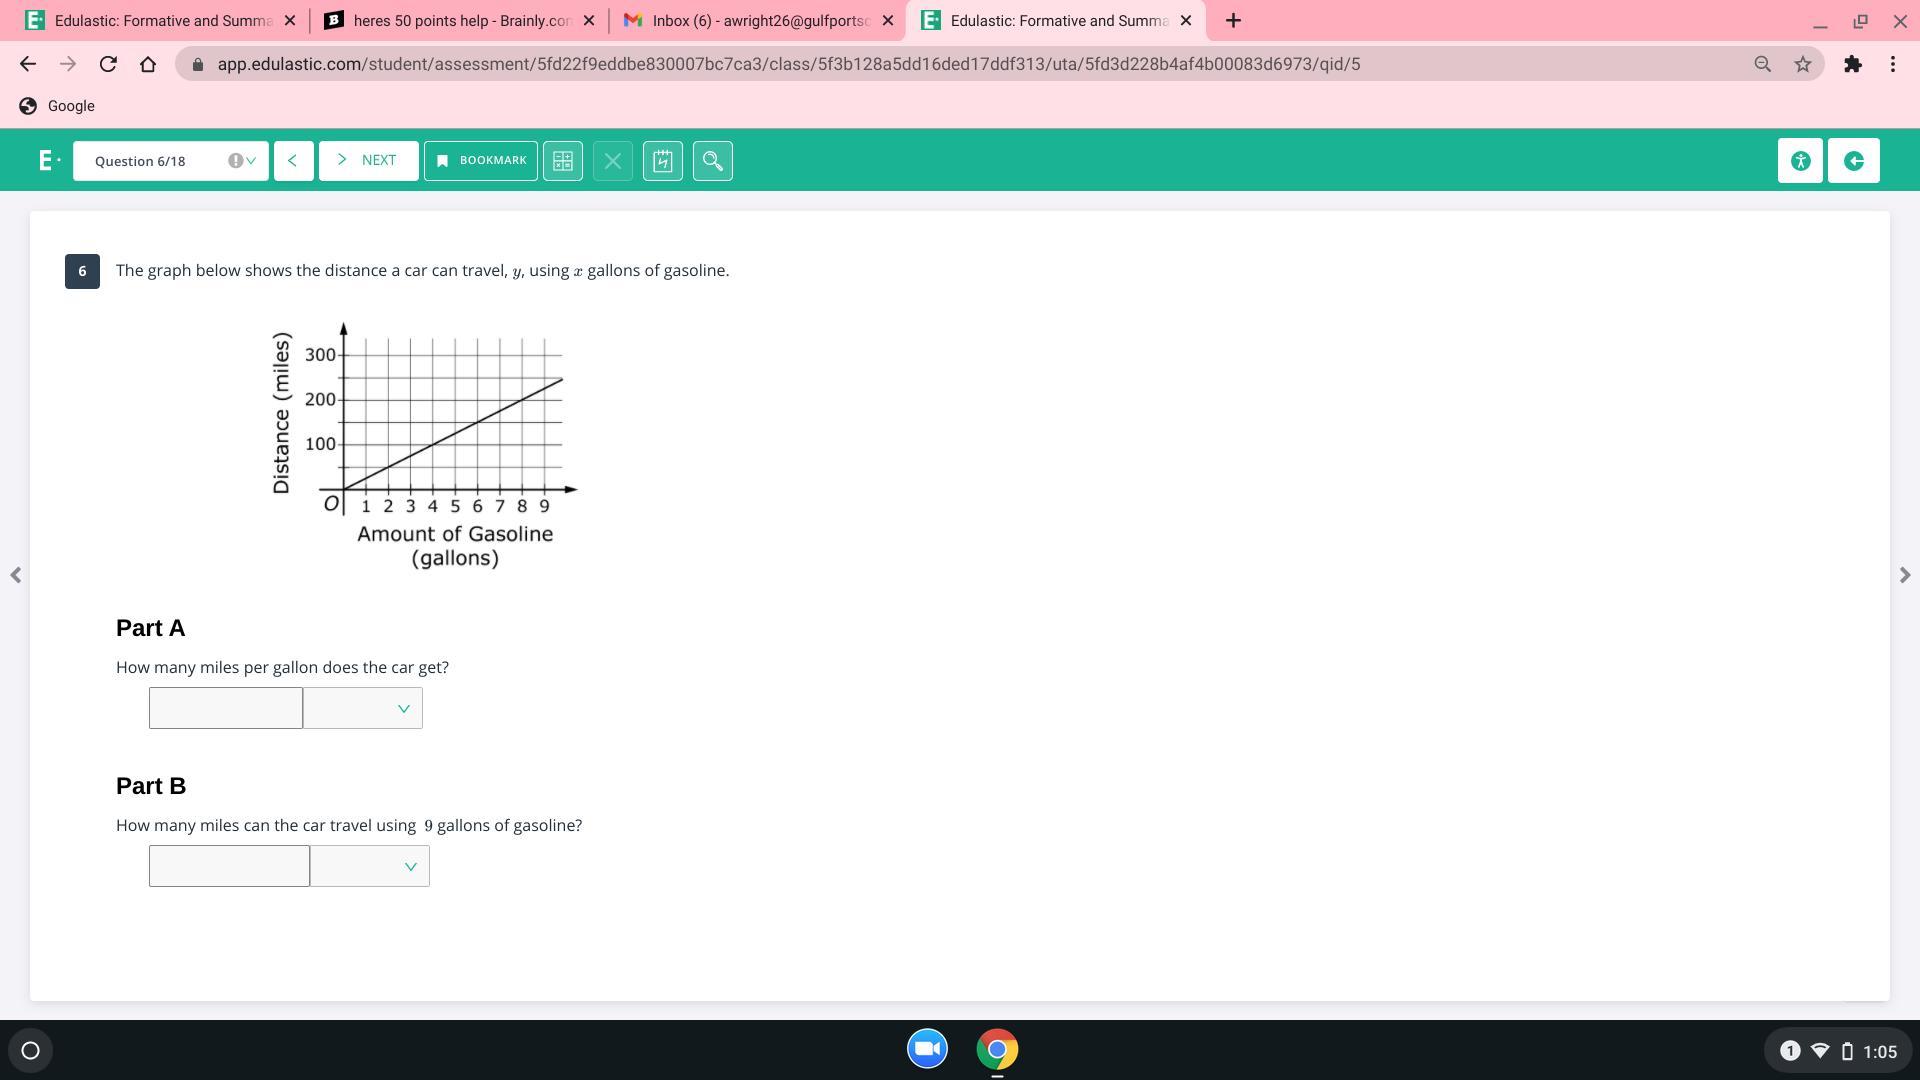This screenshot has height=1080, width=1920.
Task: Open Zoom from the shelf
Action: click(x=927, y=1049)
